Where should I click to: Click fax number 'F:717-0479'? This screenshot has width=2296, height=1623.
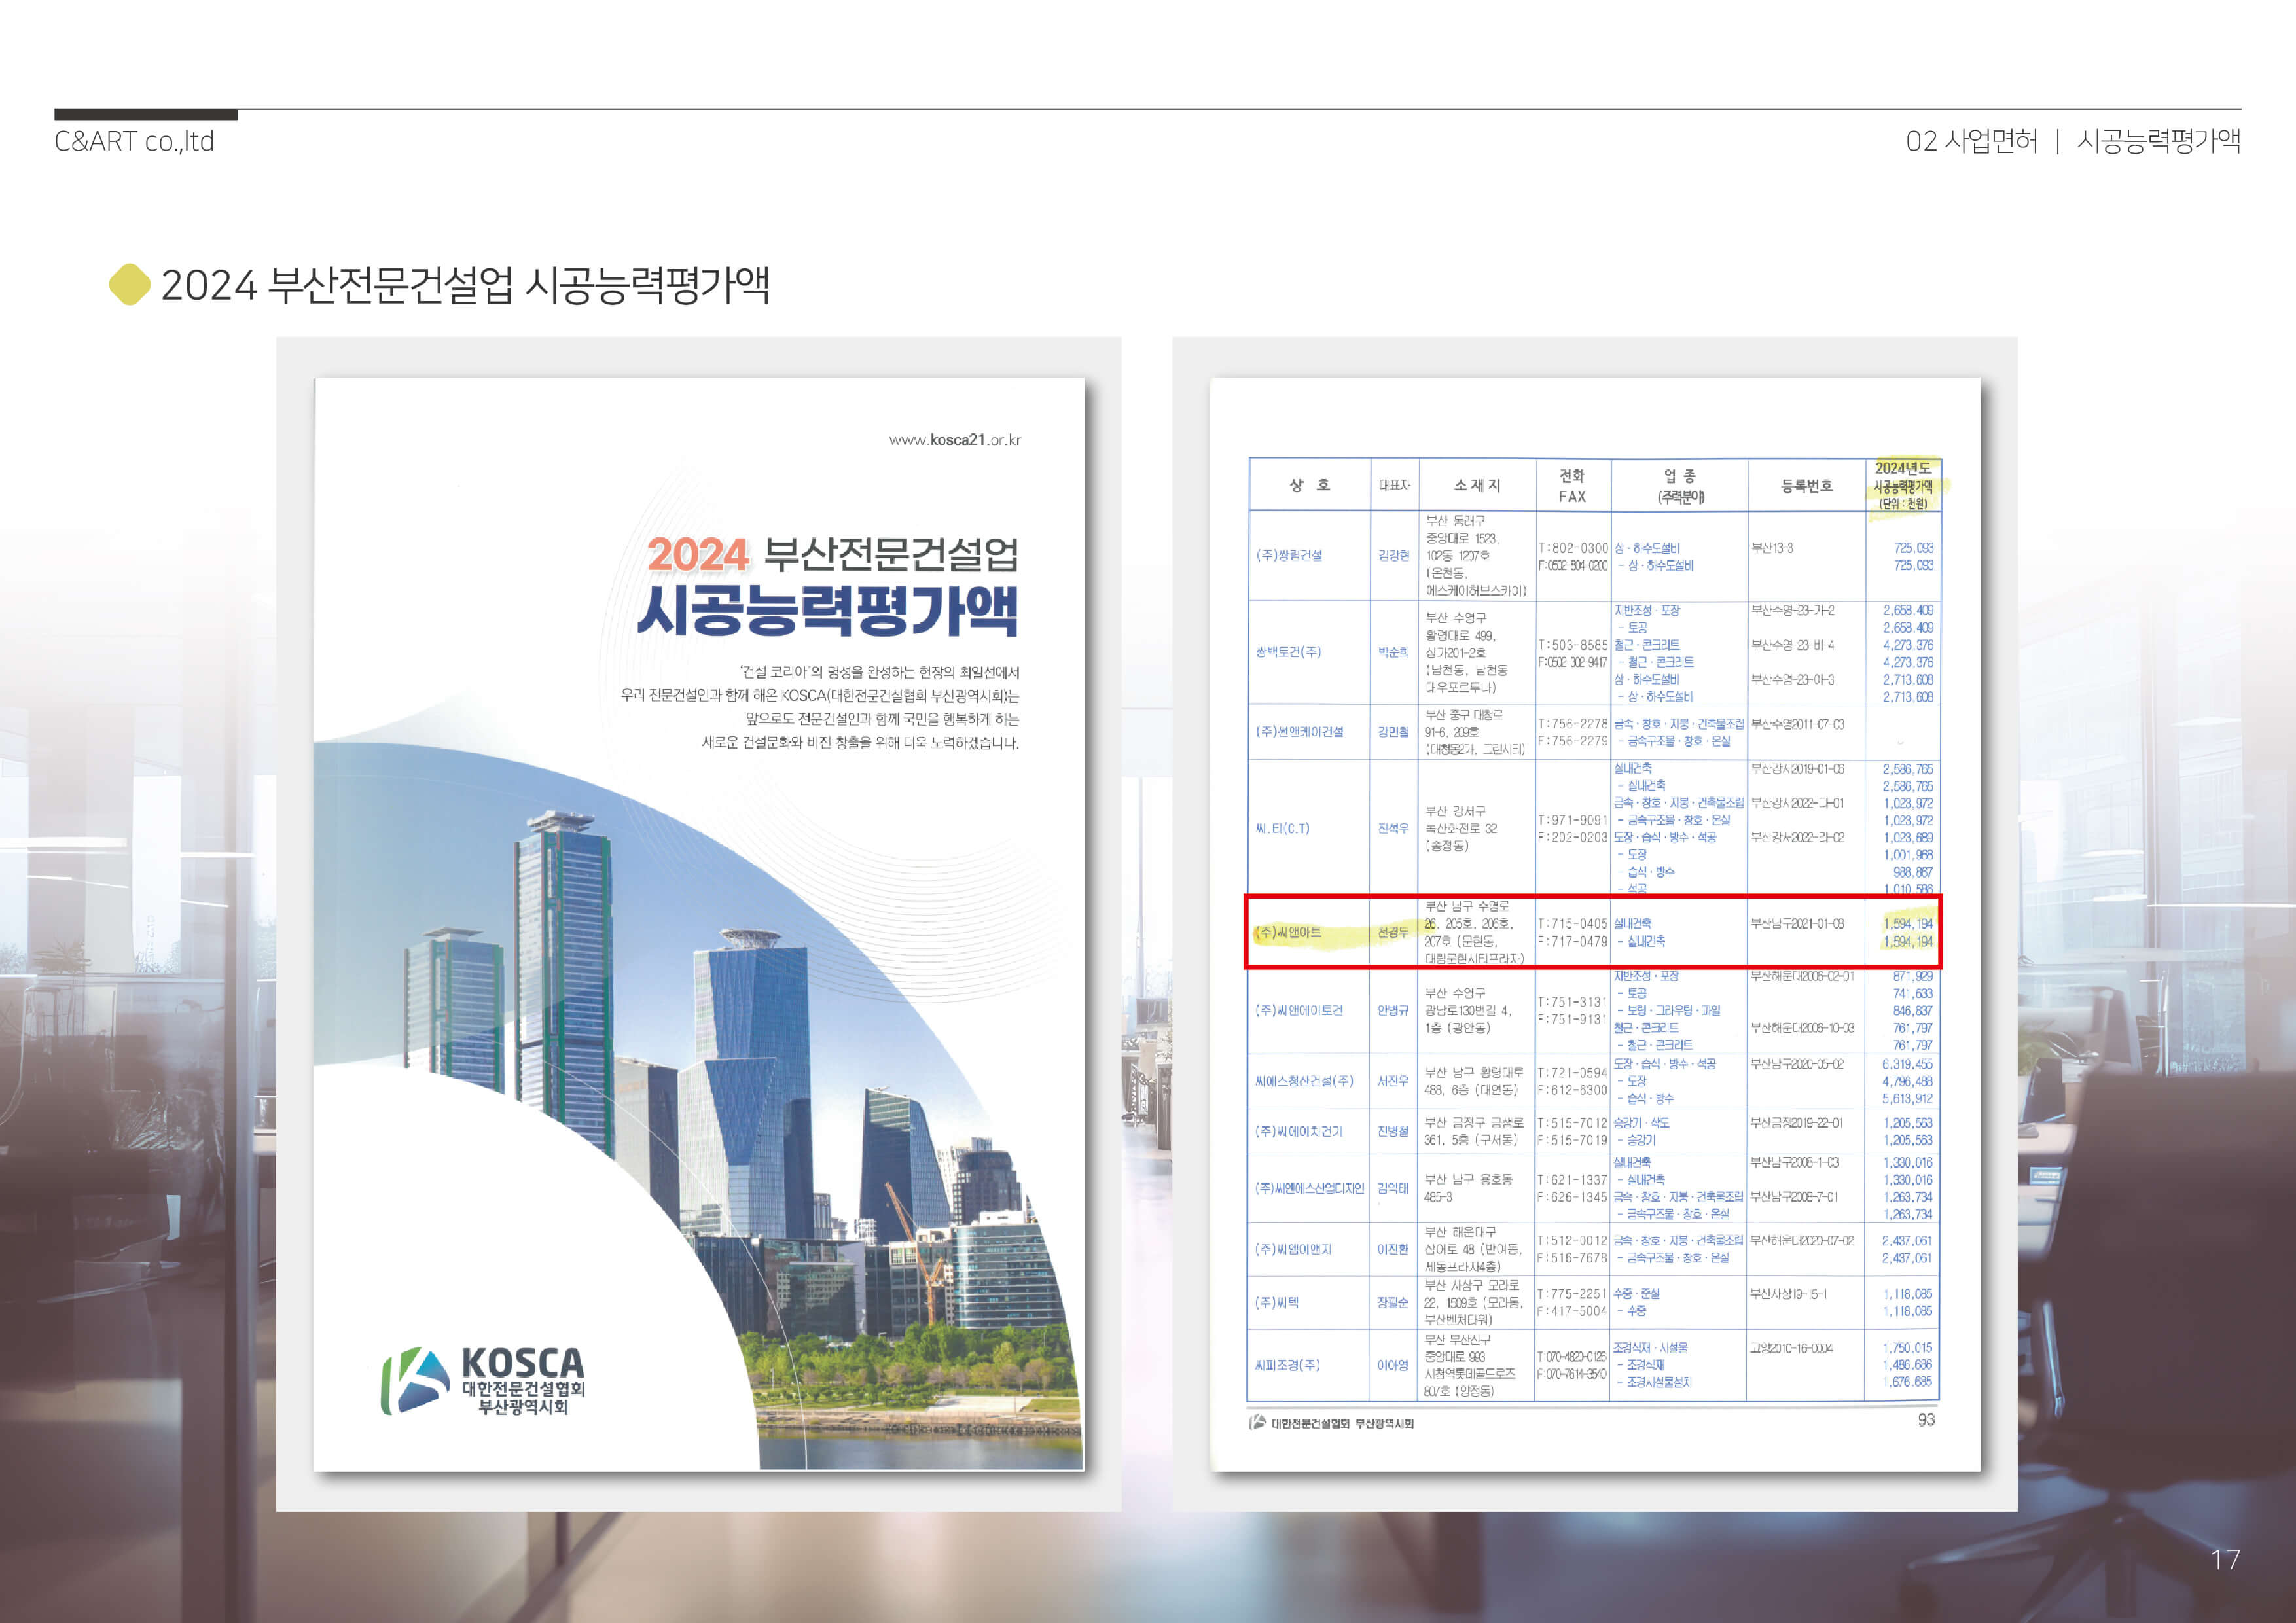click(1573, 942)
